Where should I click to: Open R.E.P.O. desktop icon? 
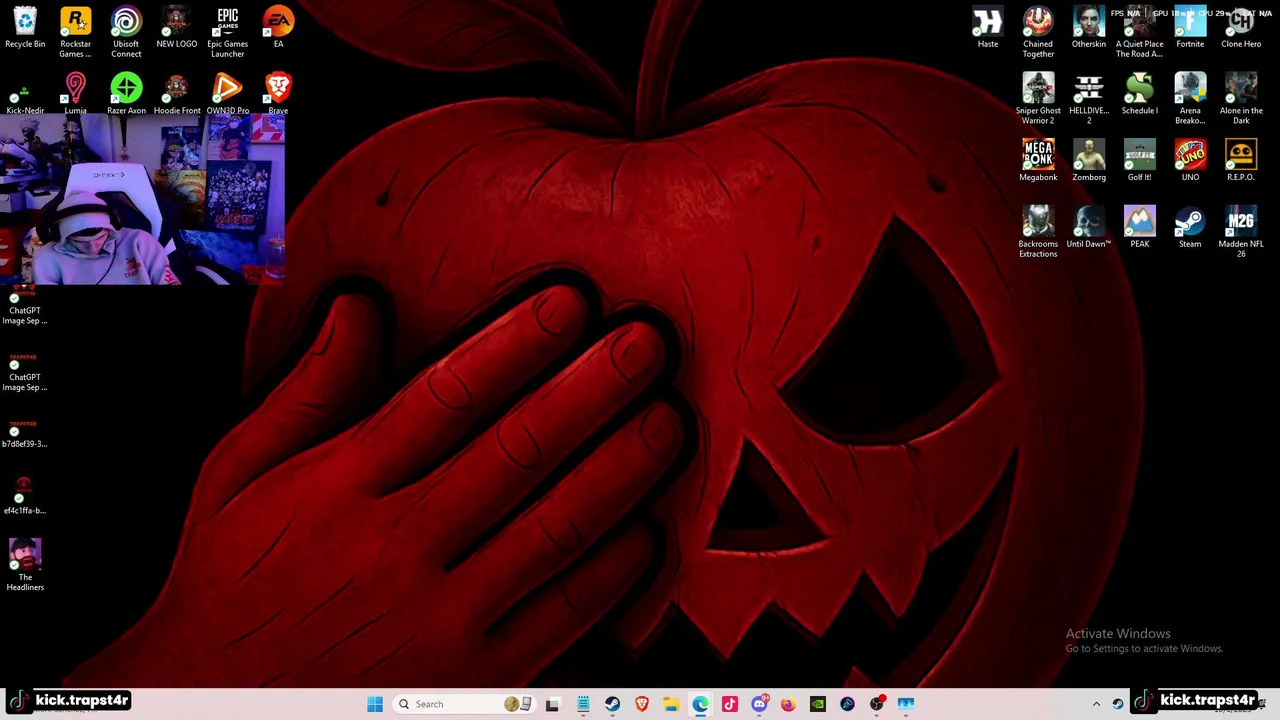1241,161
